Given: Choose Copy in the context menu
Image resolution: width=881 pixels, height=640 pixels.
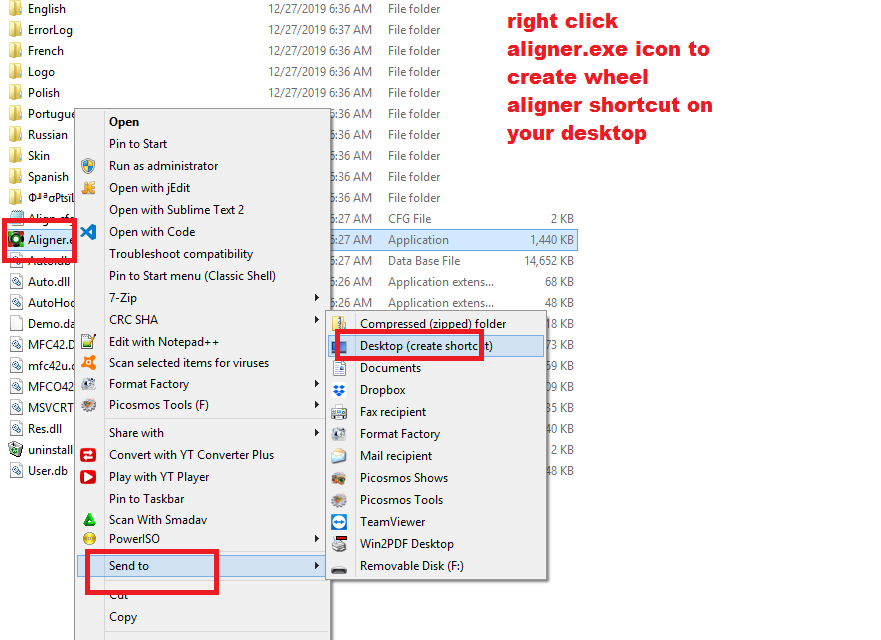Looking at the screenshot, I should tap(123, 617).
